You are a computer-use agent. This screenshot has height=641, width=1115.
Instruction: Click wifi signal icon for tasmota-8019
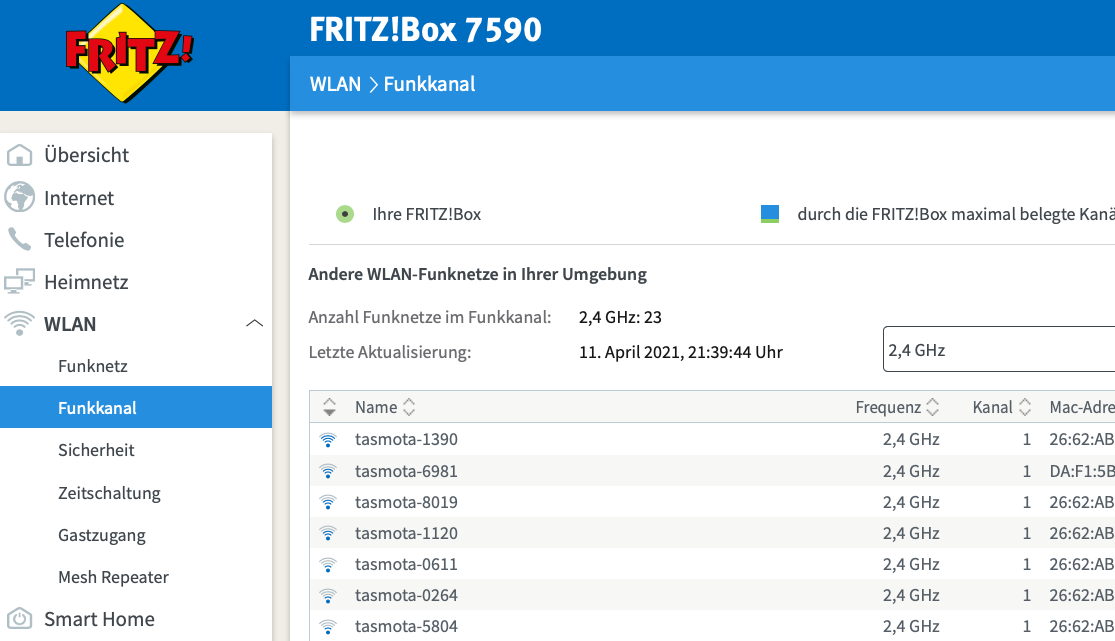point(328,502)
